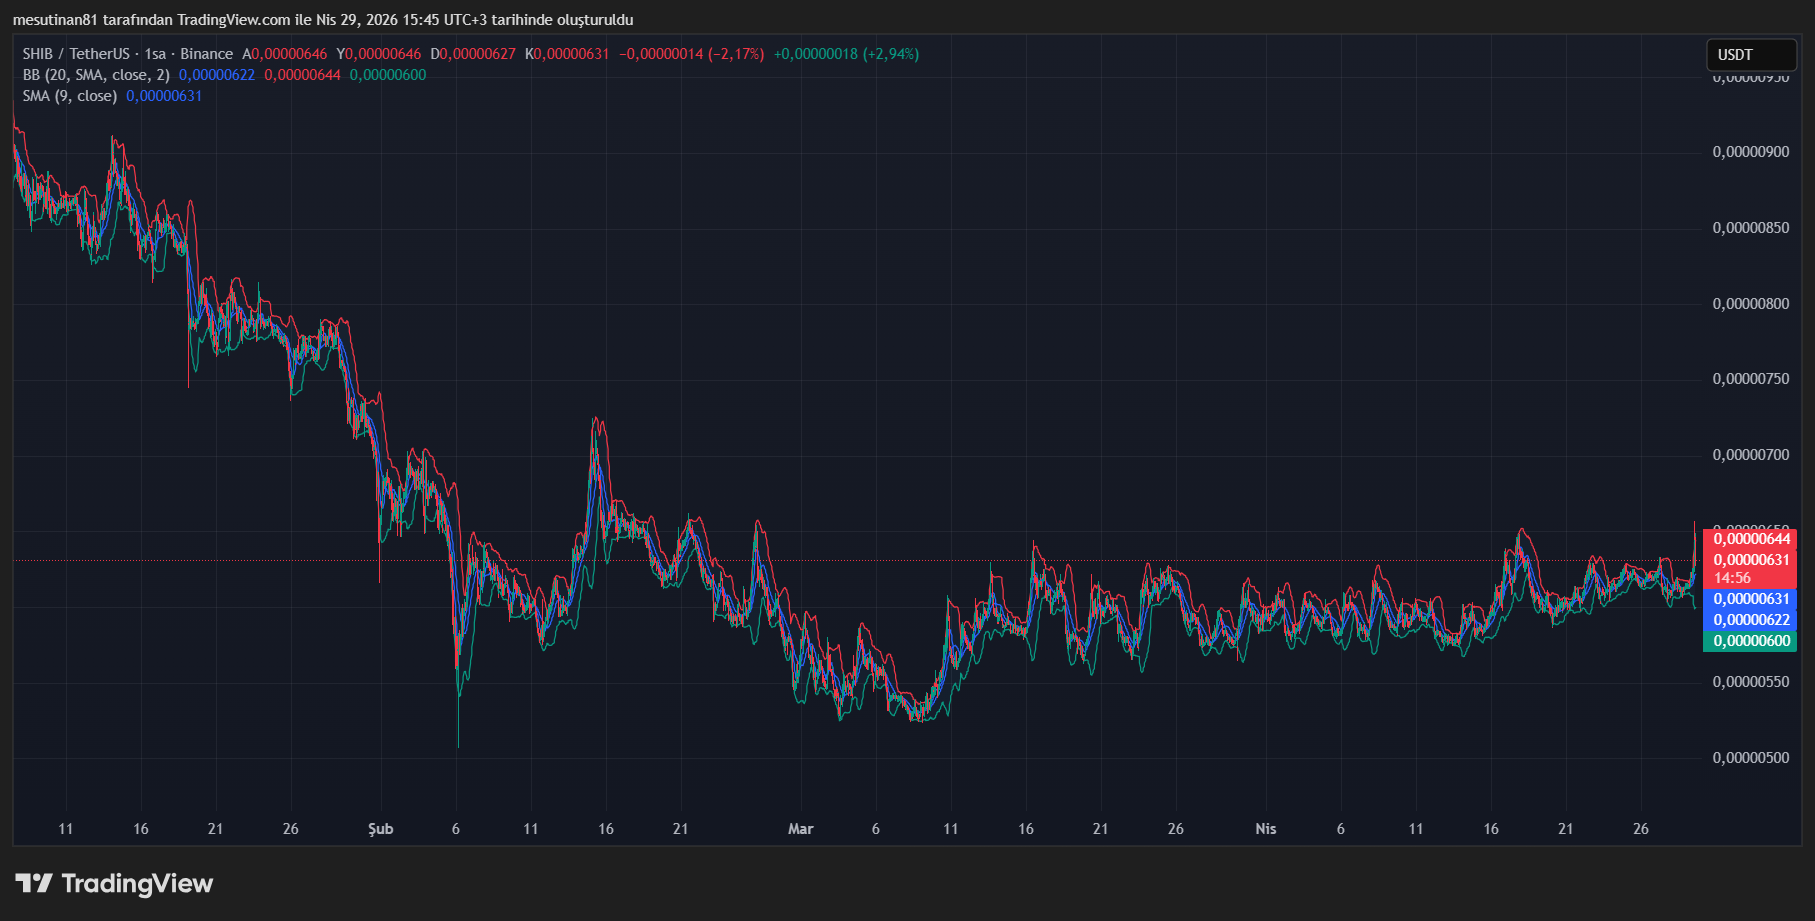The width and height of the screenshot is (1815, 921).
Task: Click the TradingView logo icon
Action: click(34, 883)
